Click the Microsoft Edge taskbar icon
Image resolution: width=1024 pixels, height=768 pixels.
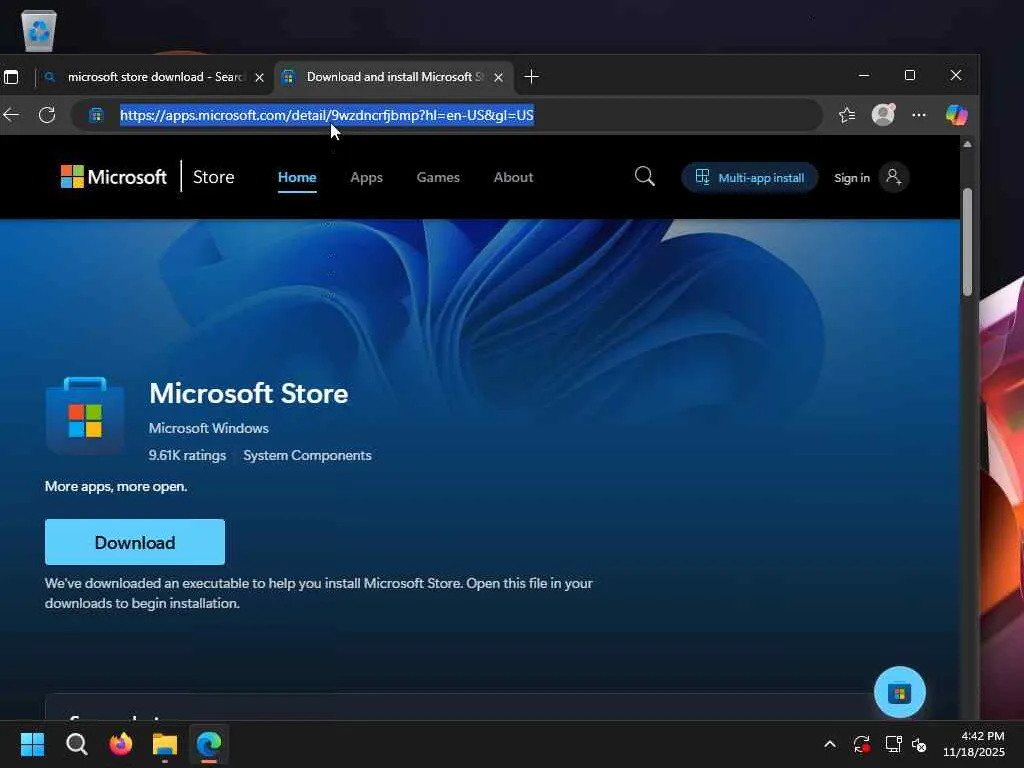(x=209, y=744)
